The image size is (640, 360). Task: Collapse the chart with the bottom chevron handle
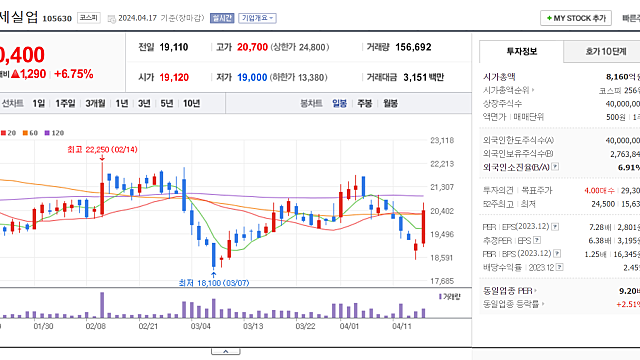[x=226, y=351]
